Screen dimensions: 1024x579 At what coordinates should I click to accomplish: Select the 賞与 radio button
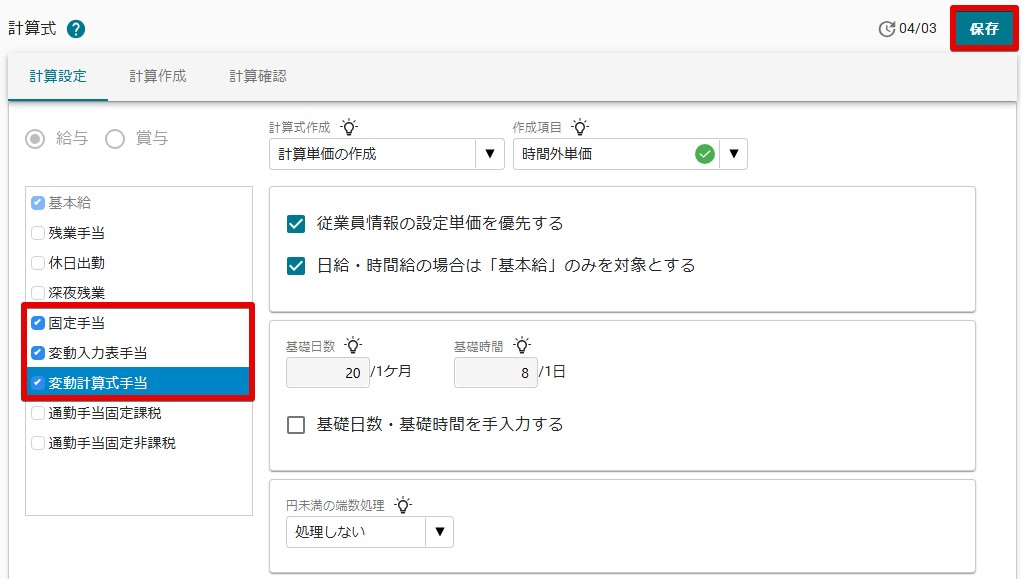click(115, 138)
